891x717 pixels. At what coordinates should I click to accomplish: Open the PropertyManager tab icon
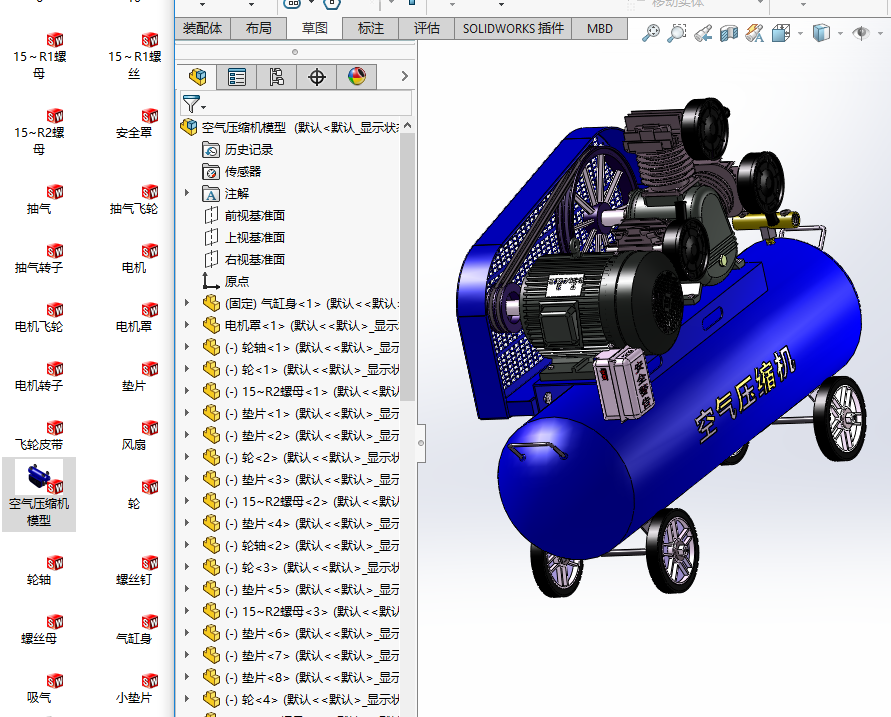(237, 76)
